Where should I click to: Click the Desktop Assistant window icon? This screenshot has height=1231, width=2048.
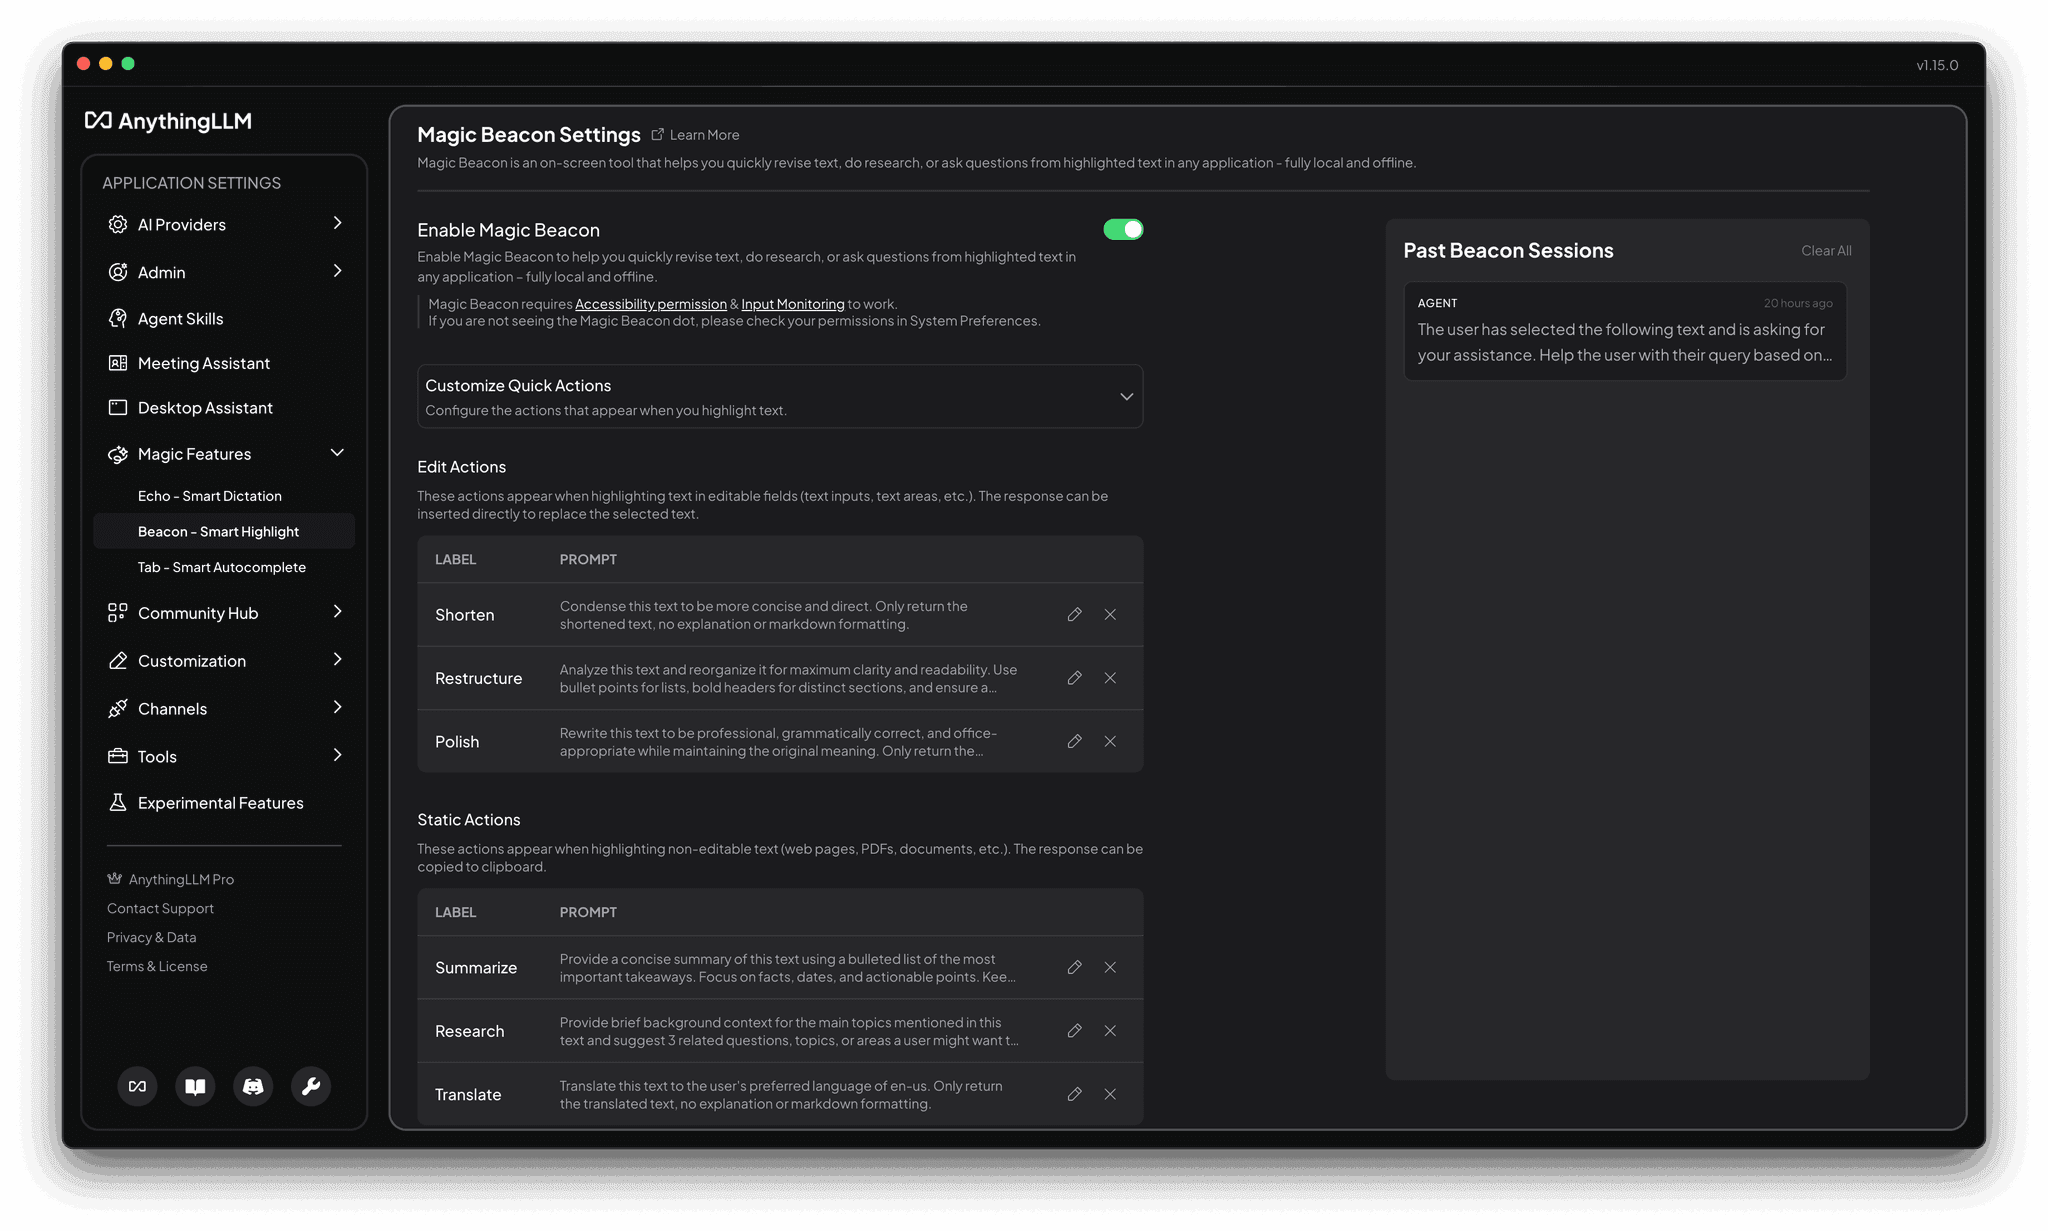click(x=118, y=407)
